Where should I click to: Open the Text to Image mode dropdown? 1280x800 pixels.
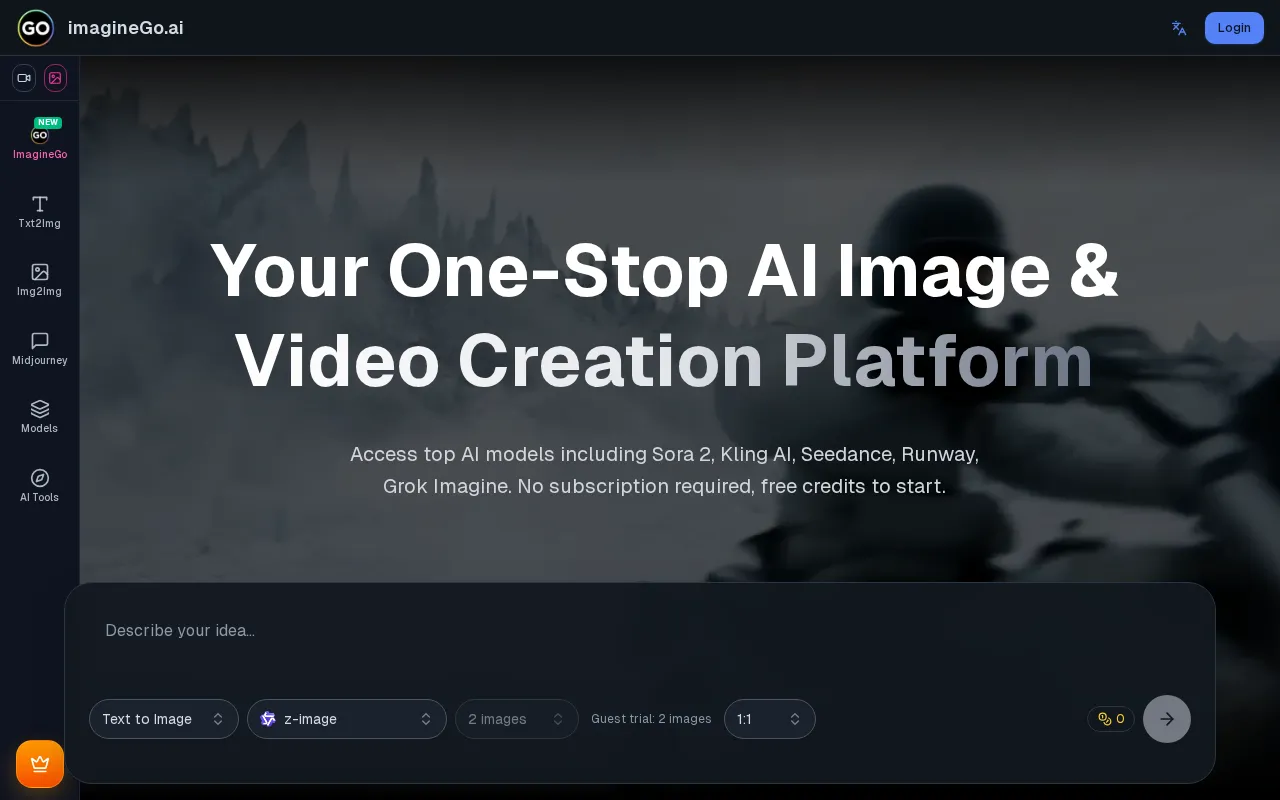(164, 719)
